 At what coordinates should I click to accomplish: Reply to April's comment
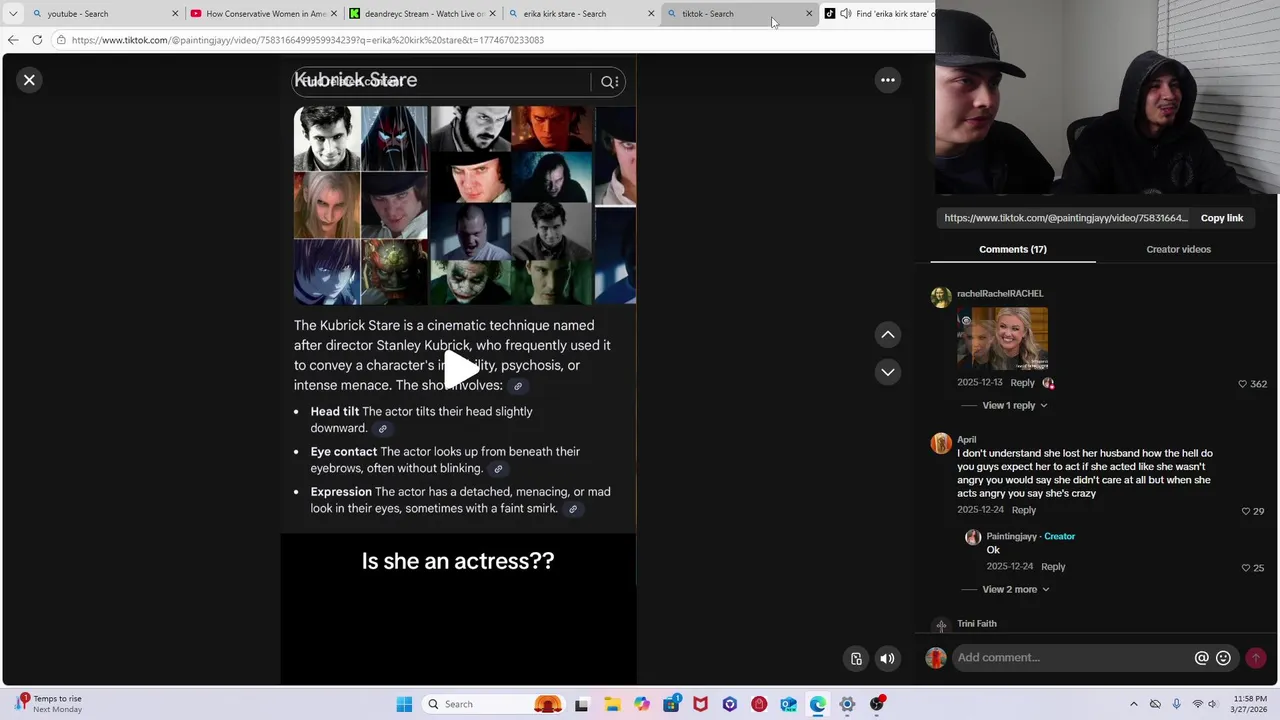coord(1023,510)
